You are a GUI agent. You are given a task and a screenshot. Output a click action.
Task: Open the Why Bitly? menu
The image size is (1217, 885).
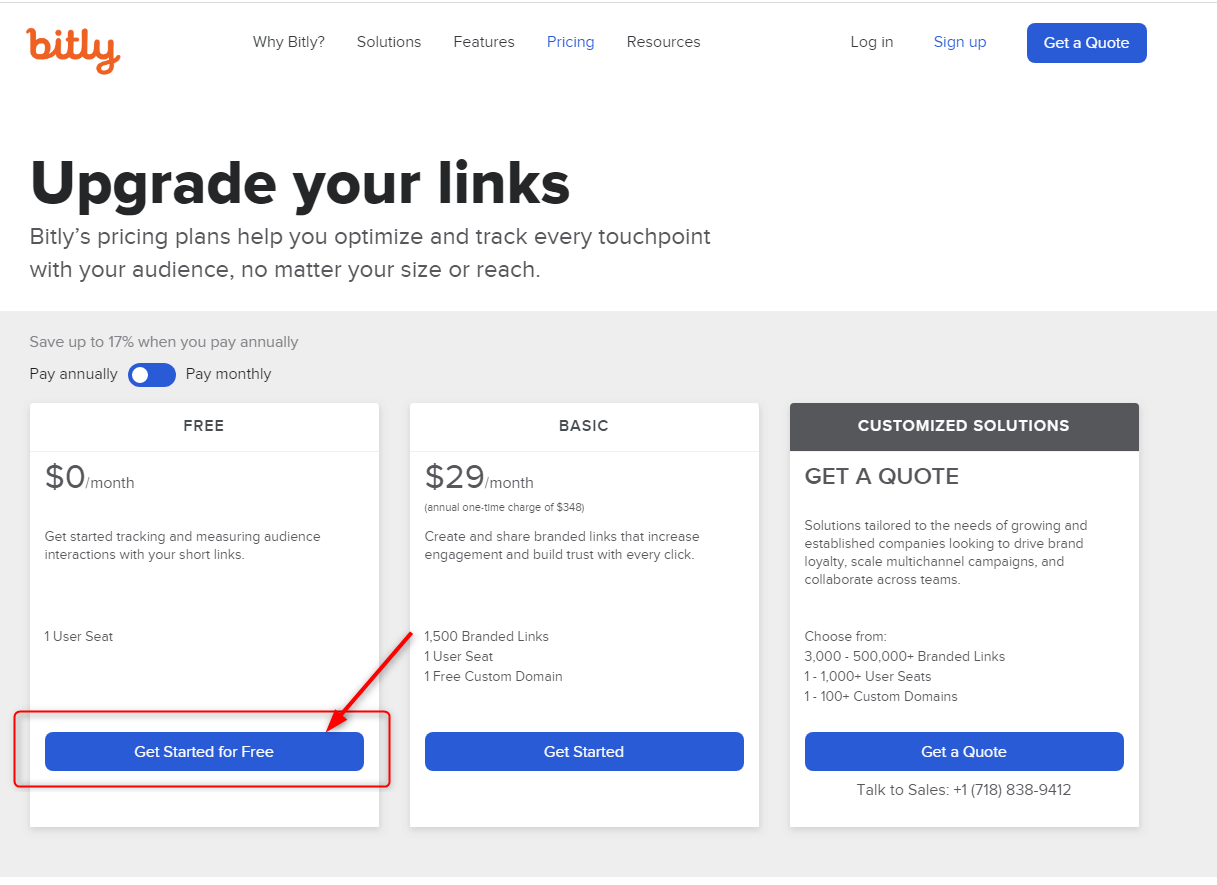289,42
